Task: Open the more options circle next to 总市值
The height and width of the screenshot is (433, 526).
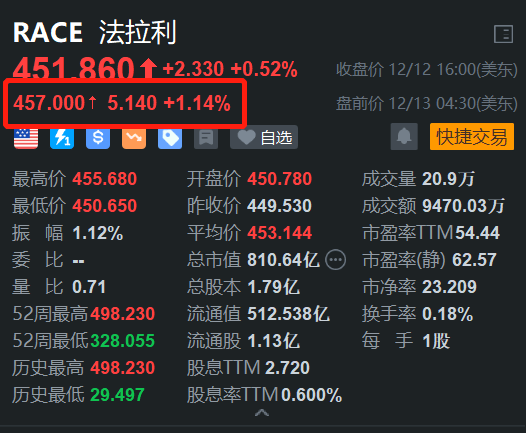Action: point(335,260)
